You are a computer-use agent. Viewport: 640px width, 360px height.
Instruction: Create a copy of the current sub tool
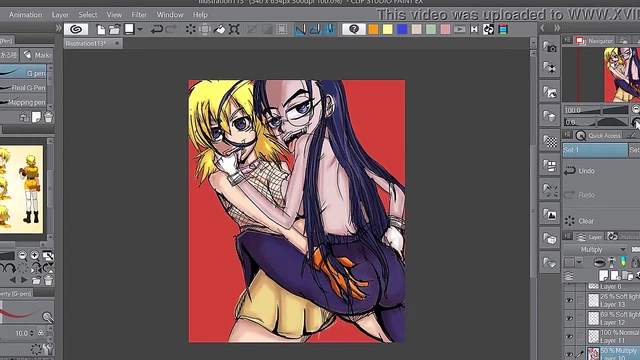point(36,118)
